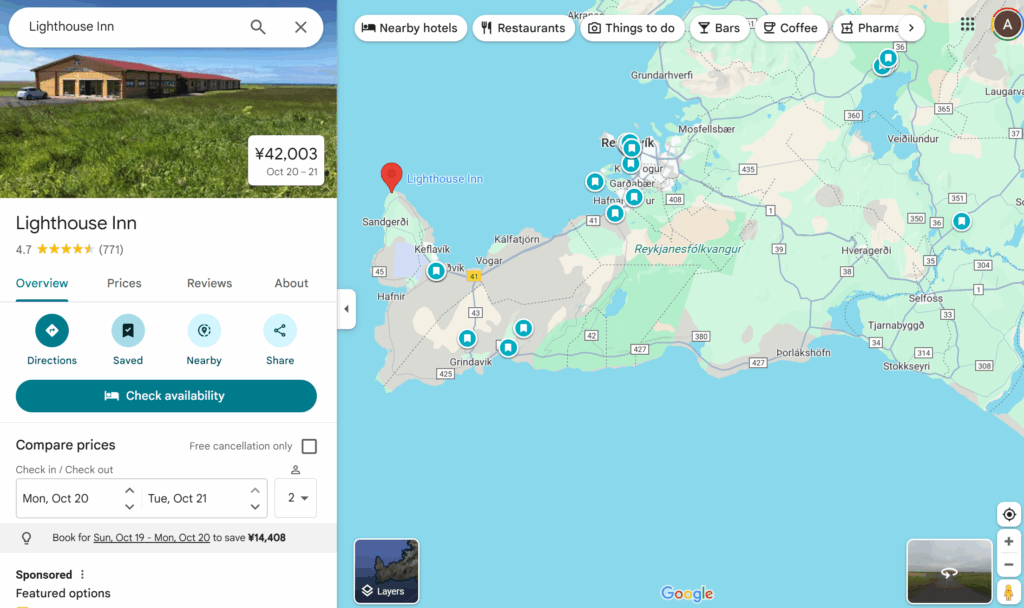The height and width of the screenshot is (608, 1024).
Task: Collapse the side panel
Action: (347, 309)
